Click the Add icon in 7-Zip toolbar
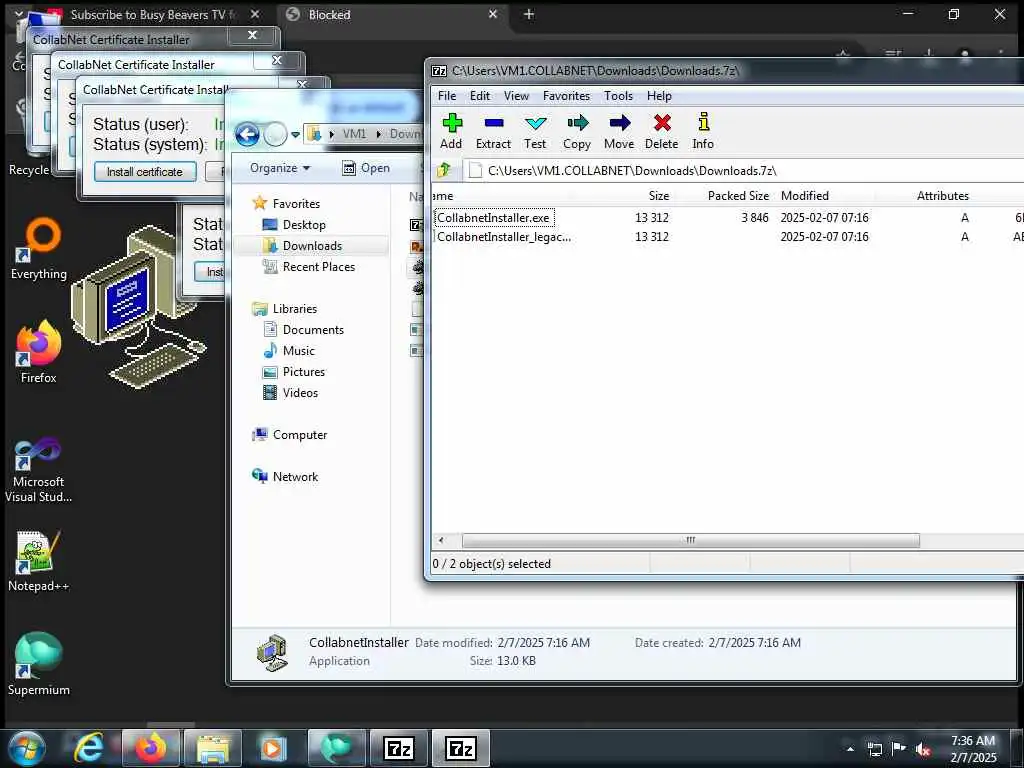 [451, 131]
